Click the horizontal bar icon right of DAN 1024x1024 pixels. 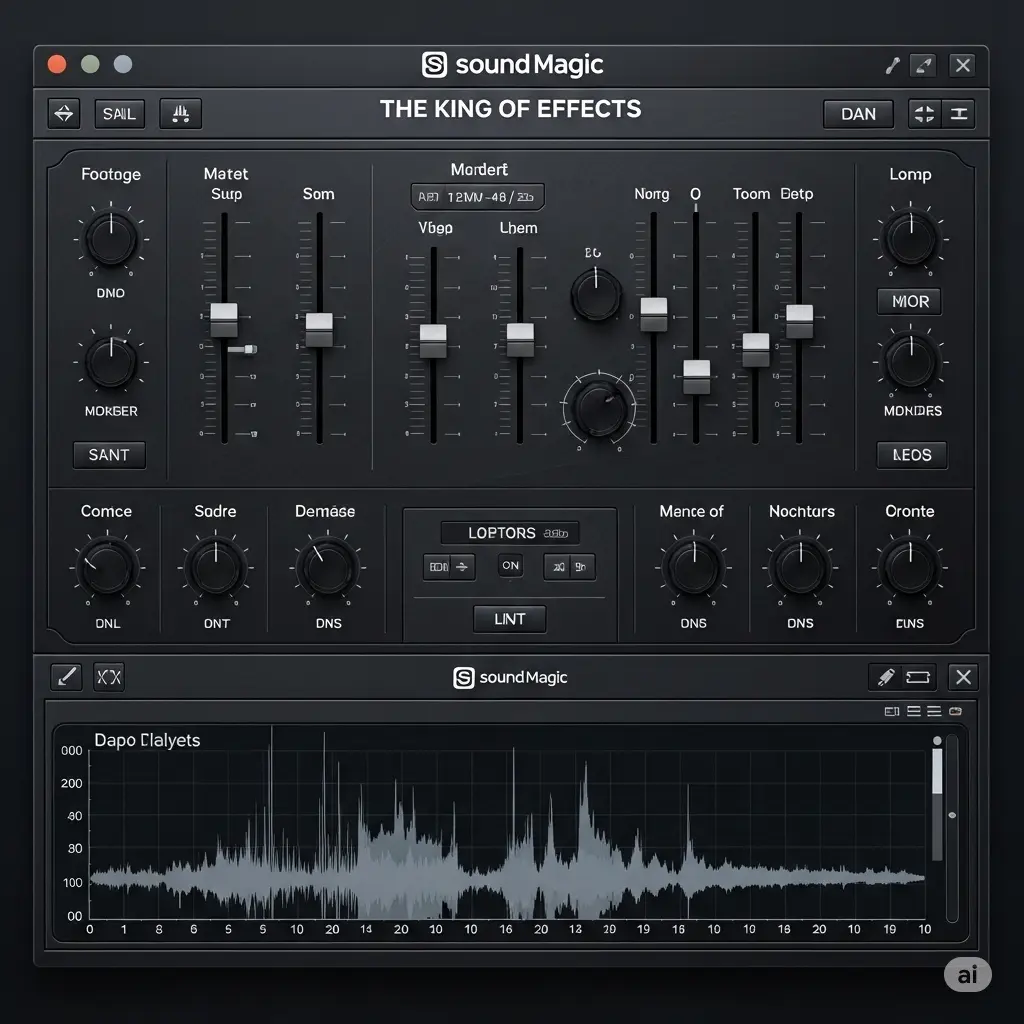tap(959, 114)
